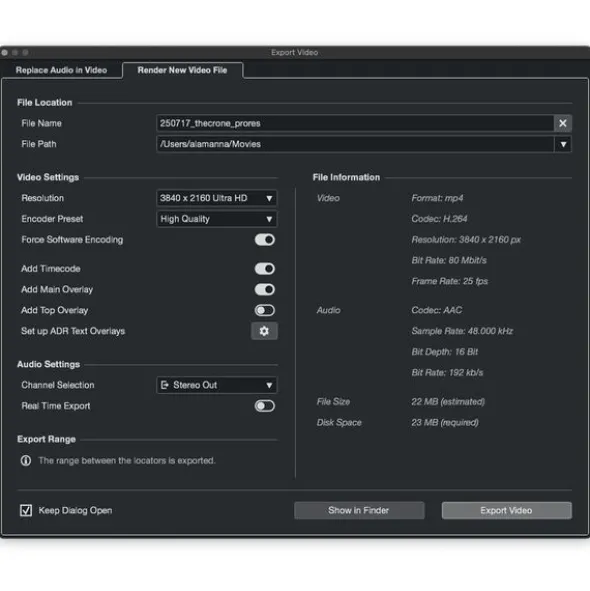Switch to Replace Audio in Video tab
Screen dimensions: 590x591
pos(61,70)
